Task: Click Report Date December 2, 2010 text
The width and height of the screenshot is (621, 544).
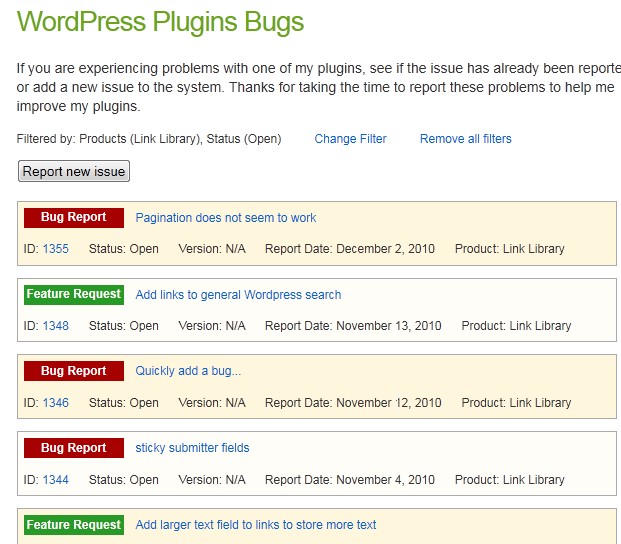Action: tap(350, 249)
